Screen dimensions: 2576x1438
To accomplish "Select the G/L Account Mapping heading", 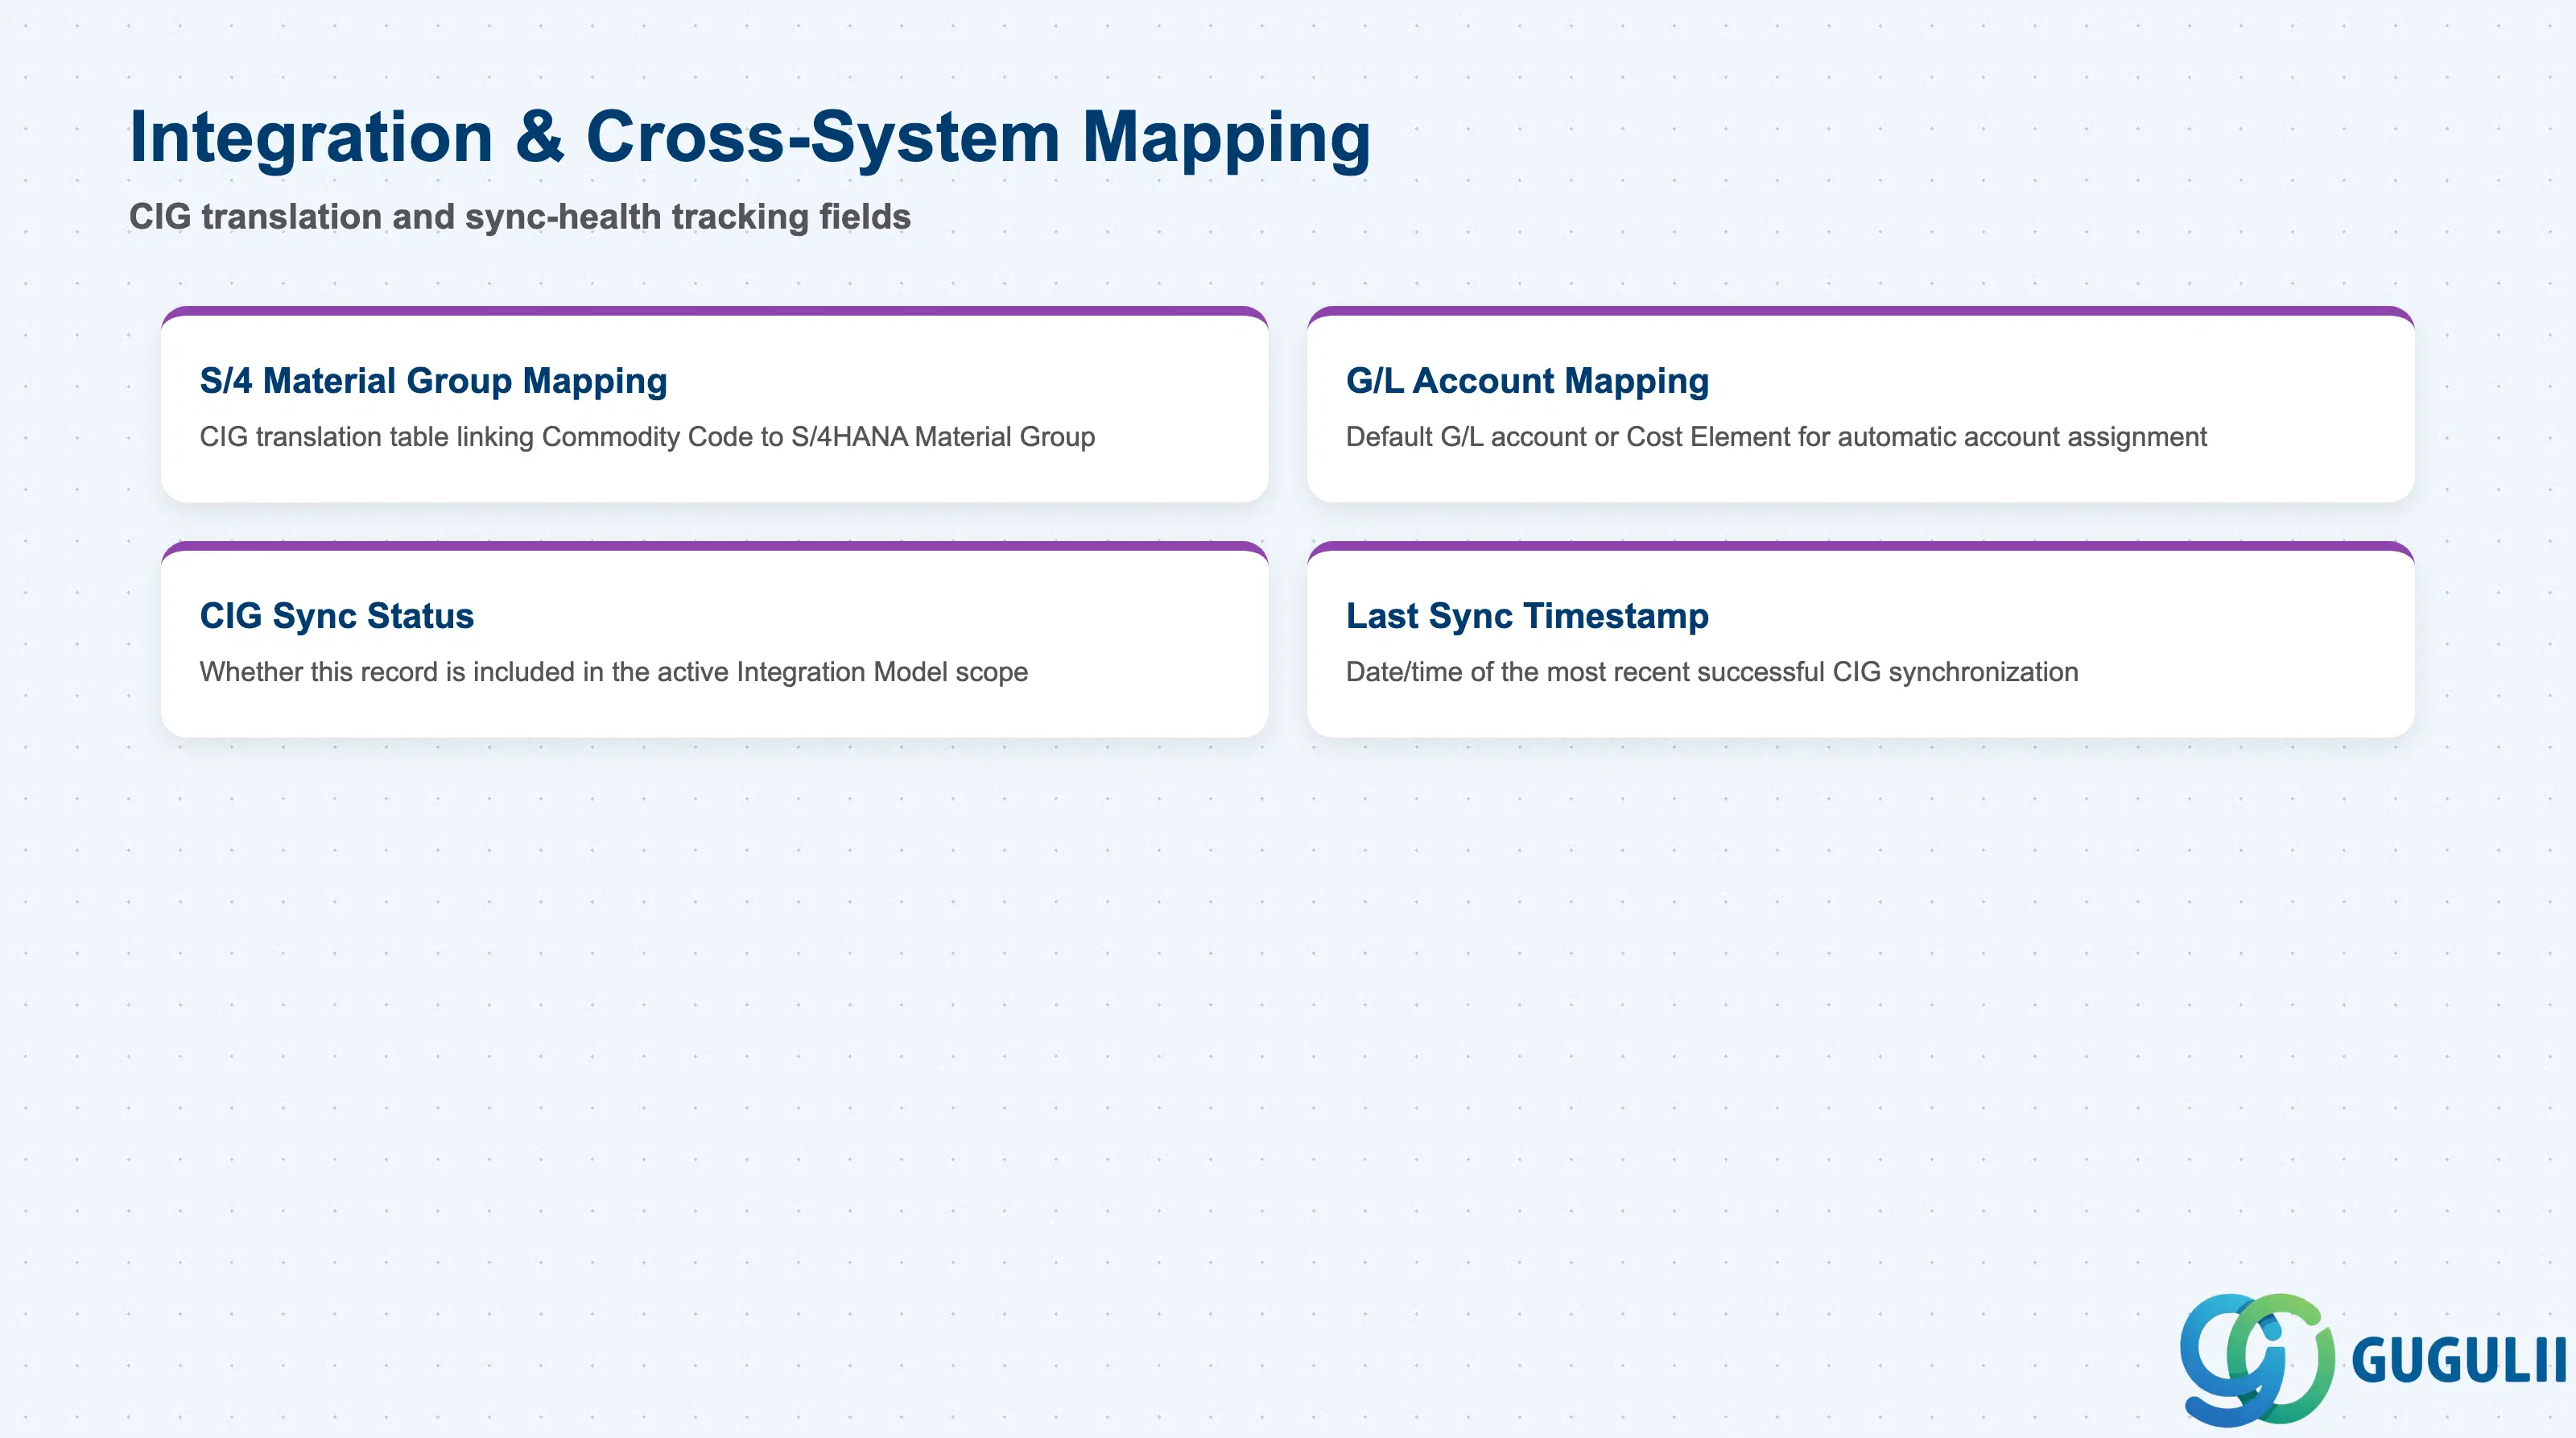I will (1527, 381).
